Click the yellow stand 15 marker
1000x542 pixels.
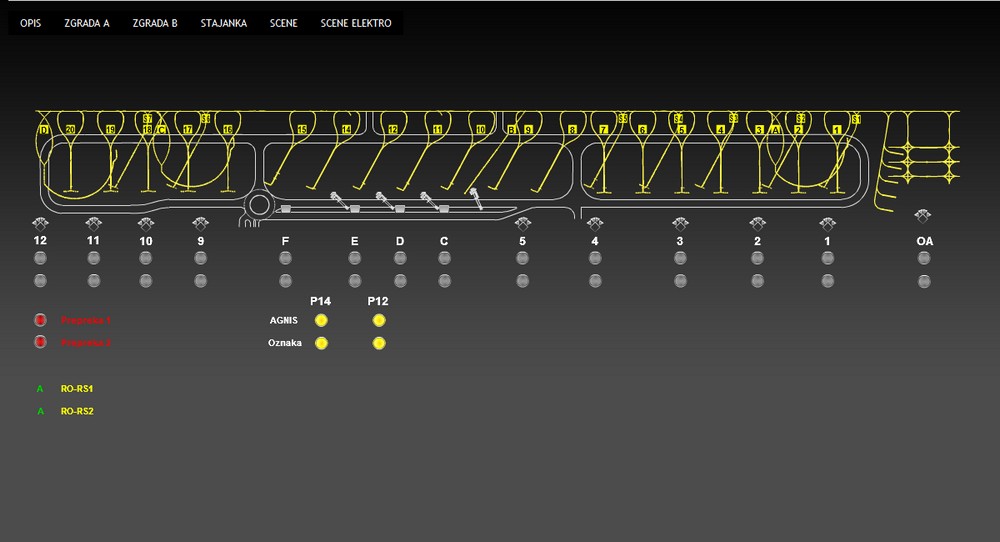tap(302, 130)
